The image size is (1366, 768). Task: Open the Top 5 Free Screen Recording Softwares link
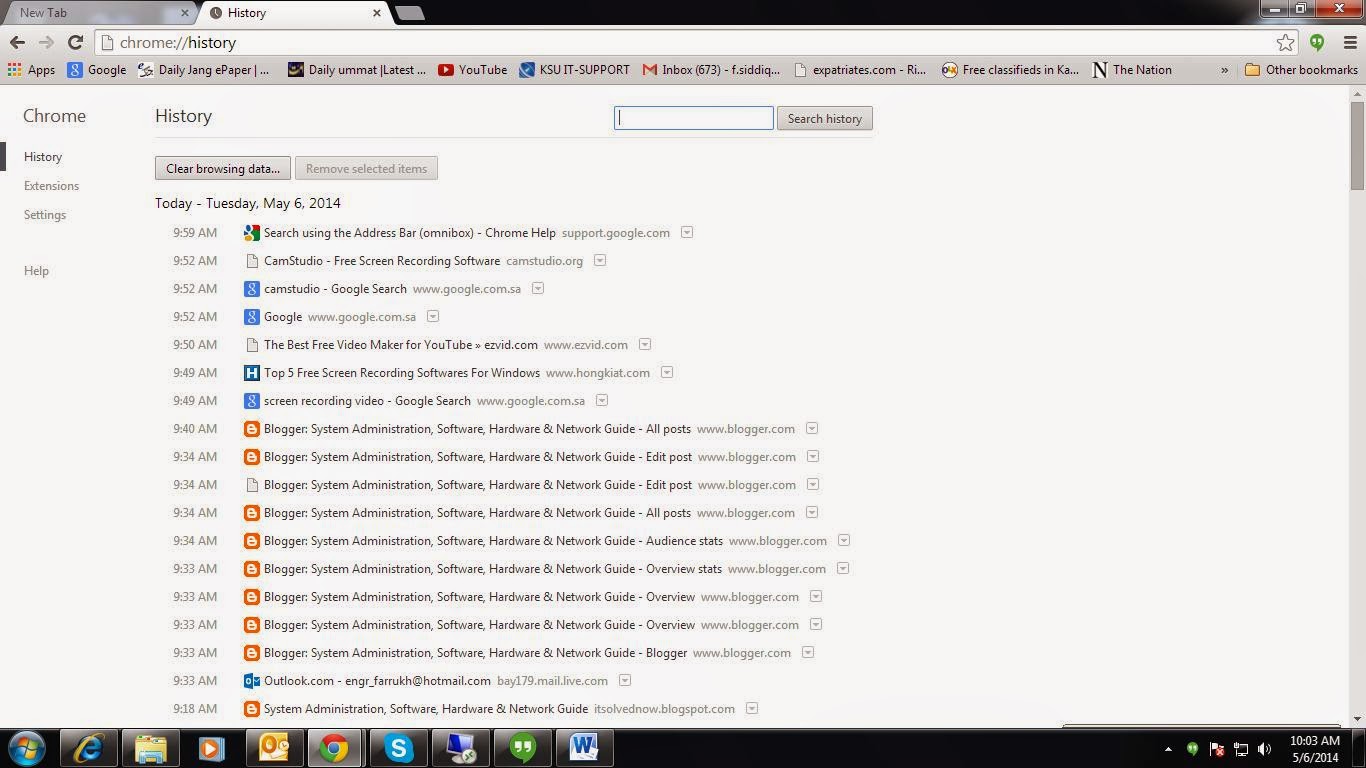click(401, 372)
